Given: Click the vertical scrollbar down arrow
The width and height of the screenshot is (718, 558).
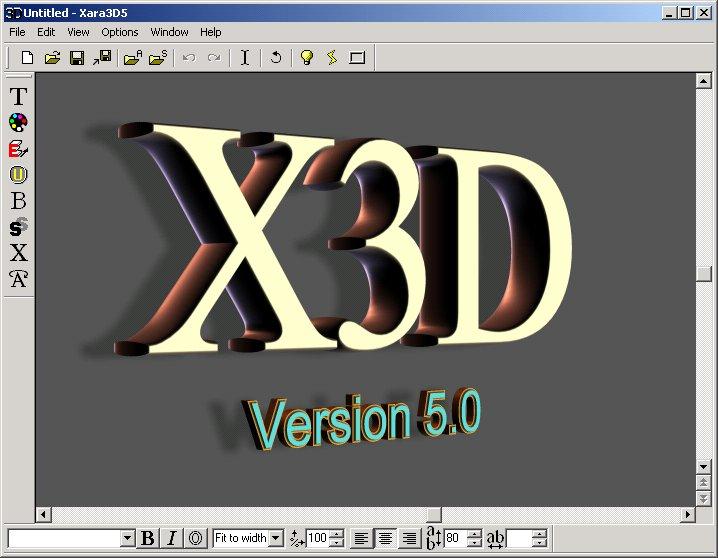Looking at the screenshot, I should 703,467.
